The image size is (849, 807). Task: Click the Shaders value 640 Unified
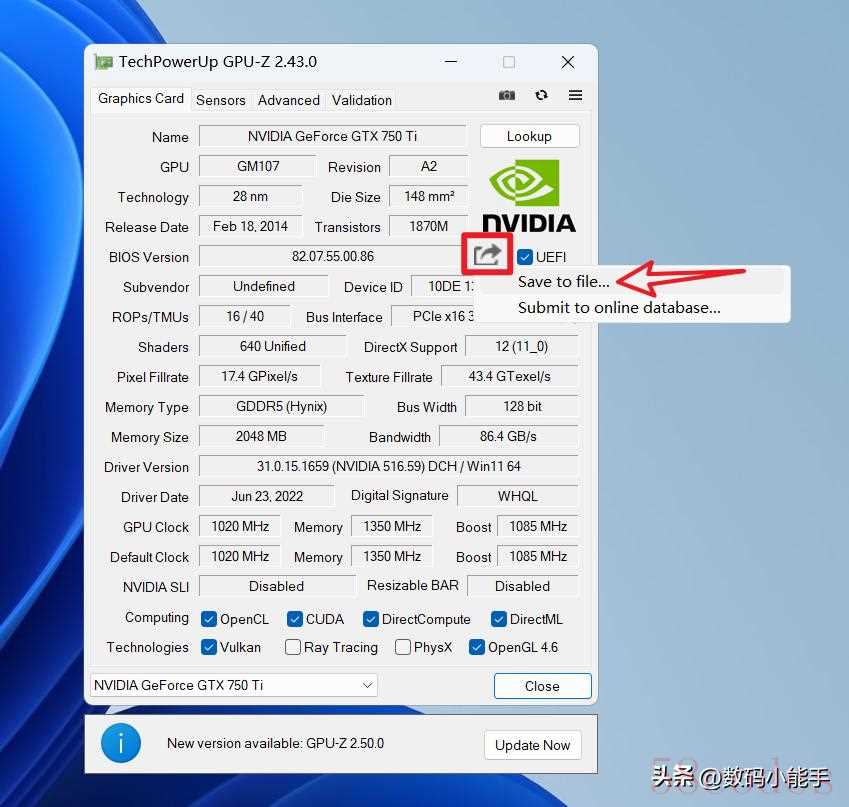click(x=273, y=347)
